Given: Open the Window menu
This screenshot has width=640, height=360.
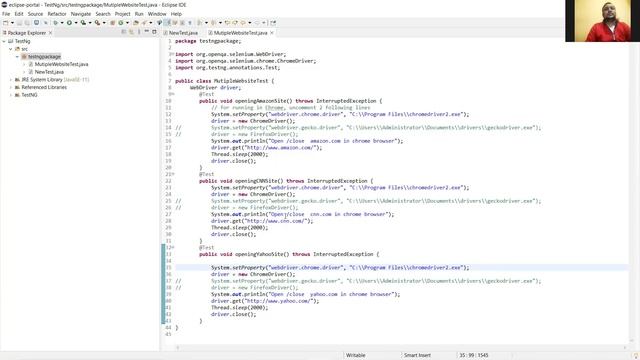Looking at the screenshot, I should (157, 14).
